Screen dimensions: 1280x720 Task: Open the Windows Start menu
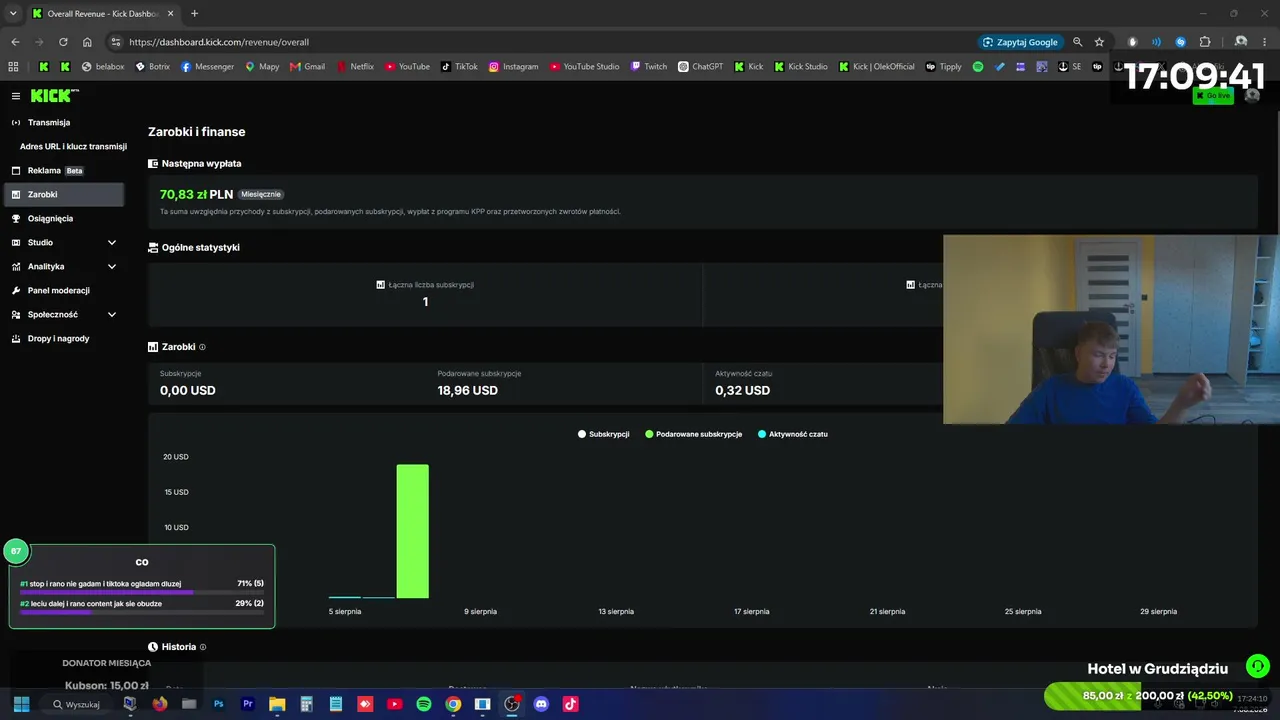21,704
